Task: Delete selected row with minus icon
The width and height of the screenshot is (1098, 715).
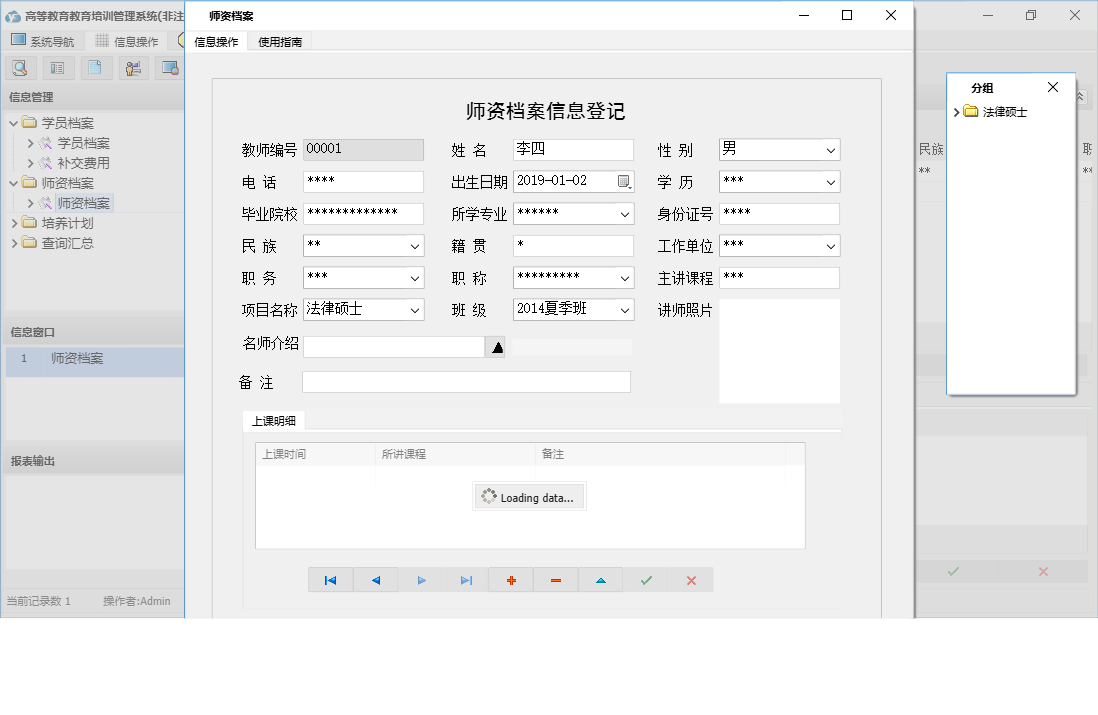Action: tap(555, 579)
